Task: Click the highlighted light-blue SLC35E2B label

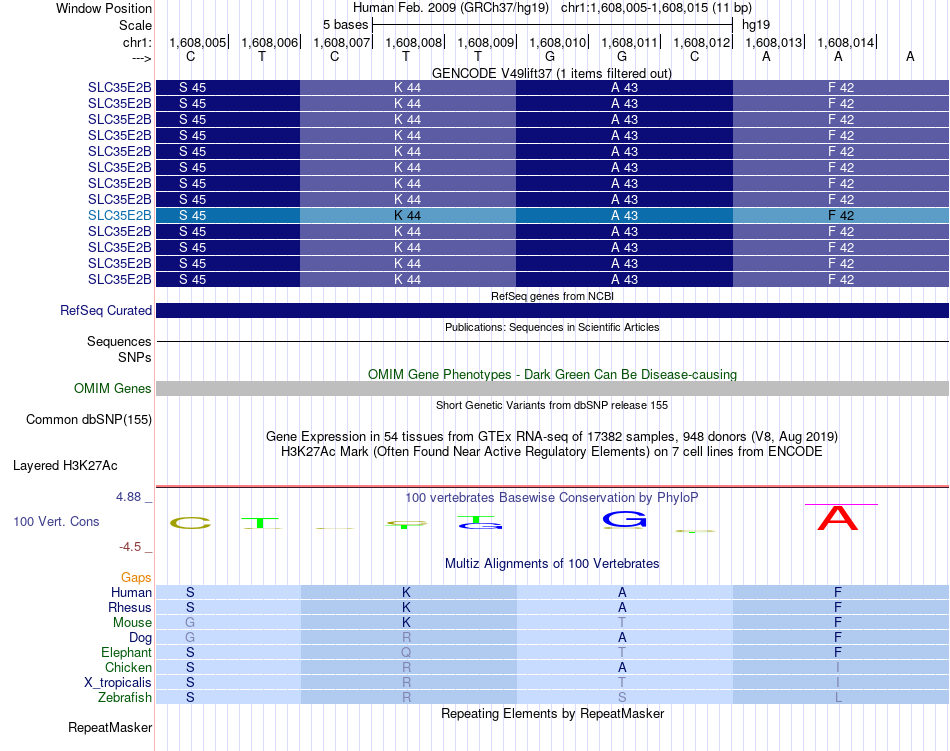Action: tap(119, 216)
